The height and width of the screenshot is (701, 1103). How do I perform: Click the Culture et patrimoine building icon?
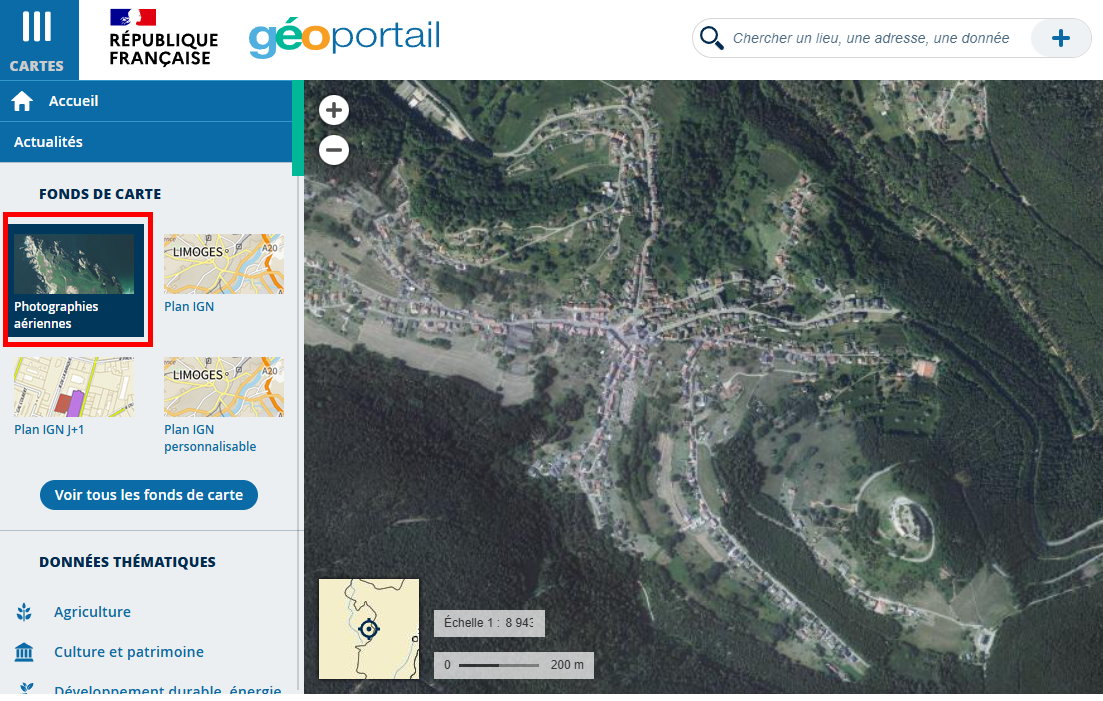pos(24,652)
